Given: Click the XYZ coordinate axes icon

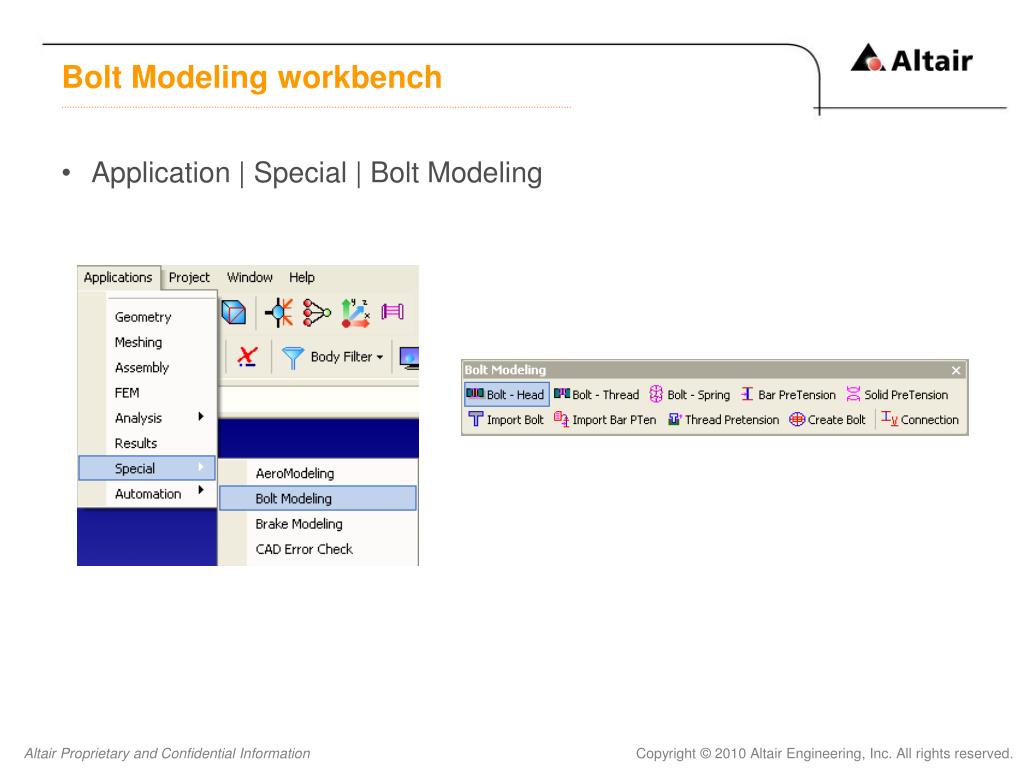Looking at the screenshot, I should [x=355, y=313].
